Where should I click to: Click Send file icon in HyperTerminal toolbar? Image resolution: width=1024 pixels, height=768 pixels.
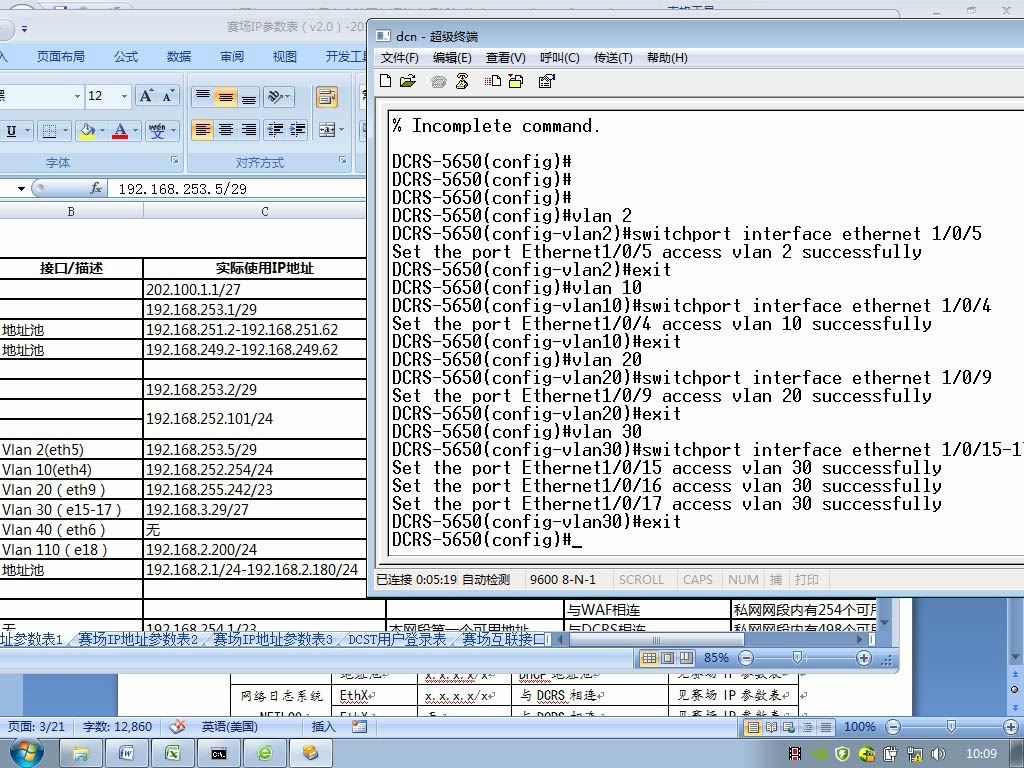493,81
